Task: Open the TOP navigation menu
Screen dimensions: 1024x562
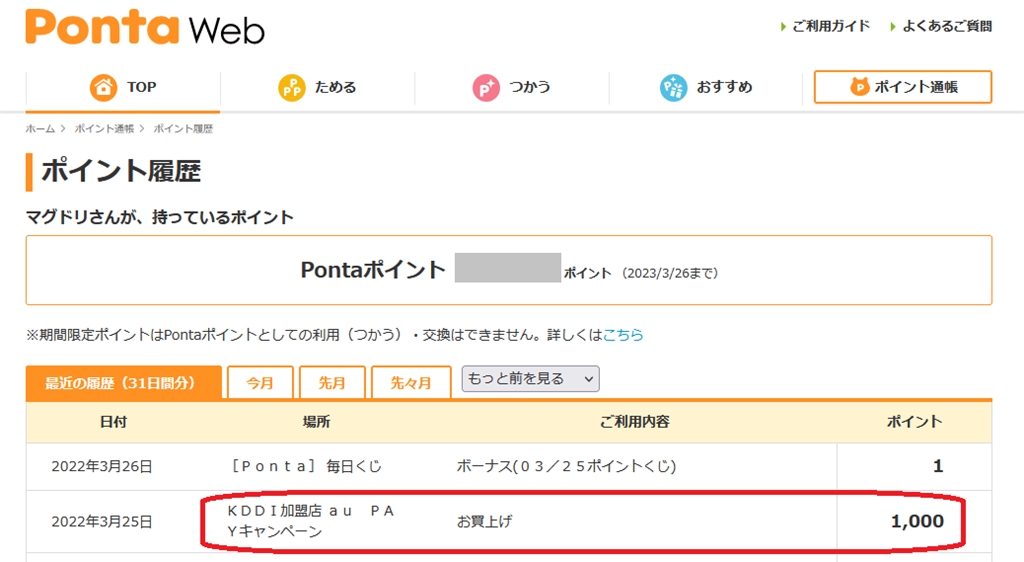Action: (123, 87)
